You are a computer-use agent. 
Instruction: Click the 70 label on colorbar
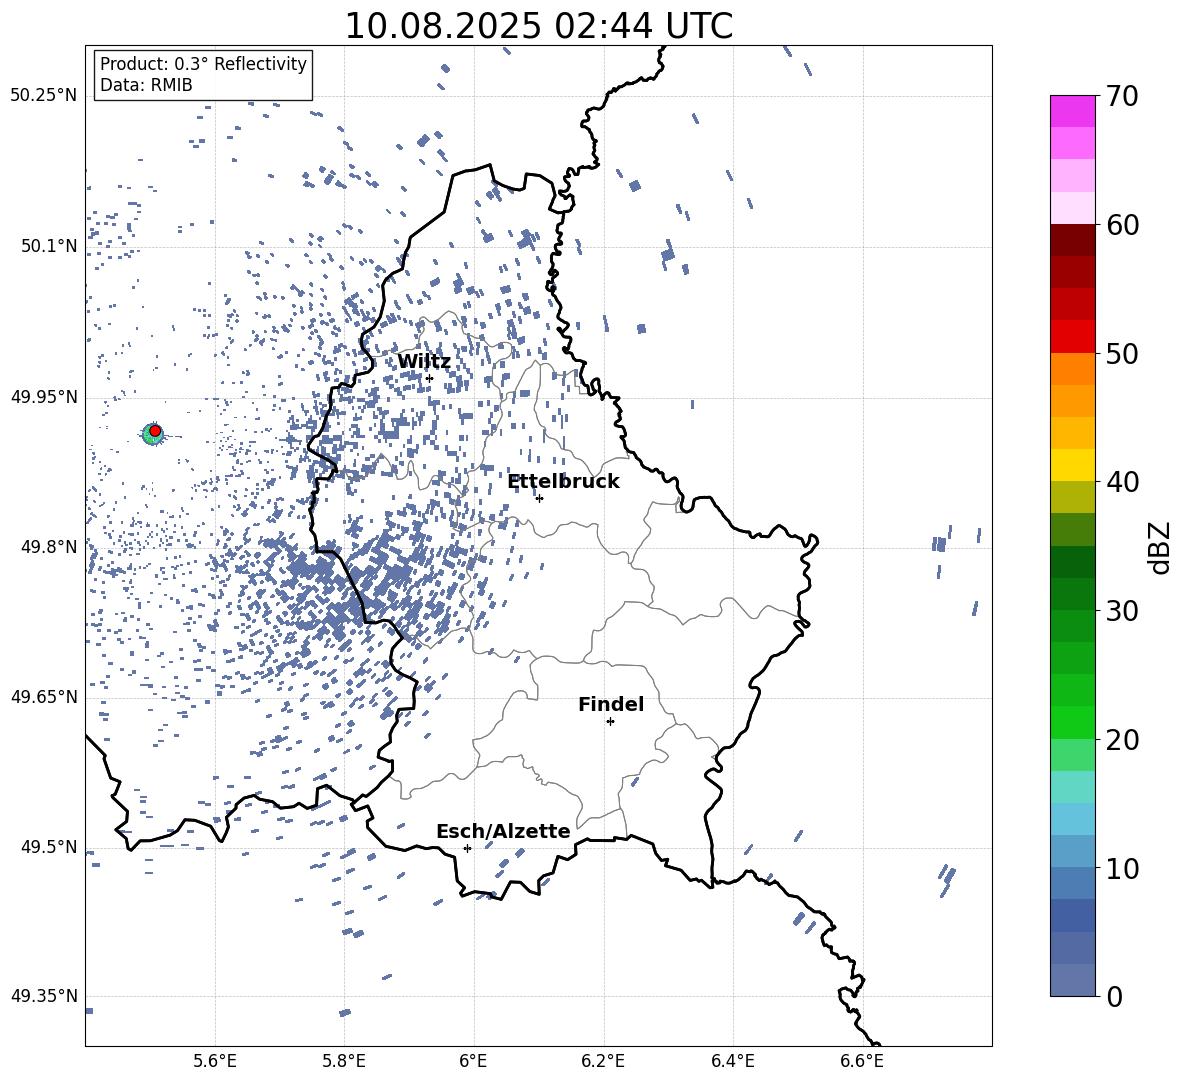(1122, 97)
